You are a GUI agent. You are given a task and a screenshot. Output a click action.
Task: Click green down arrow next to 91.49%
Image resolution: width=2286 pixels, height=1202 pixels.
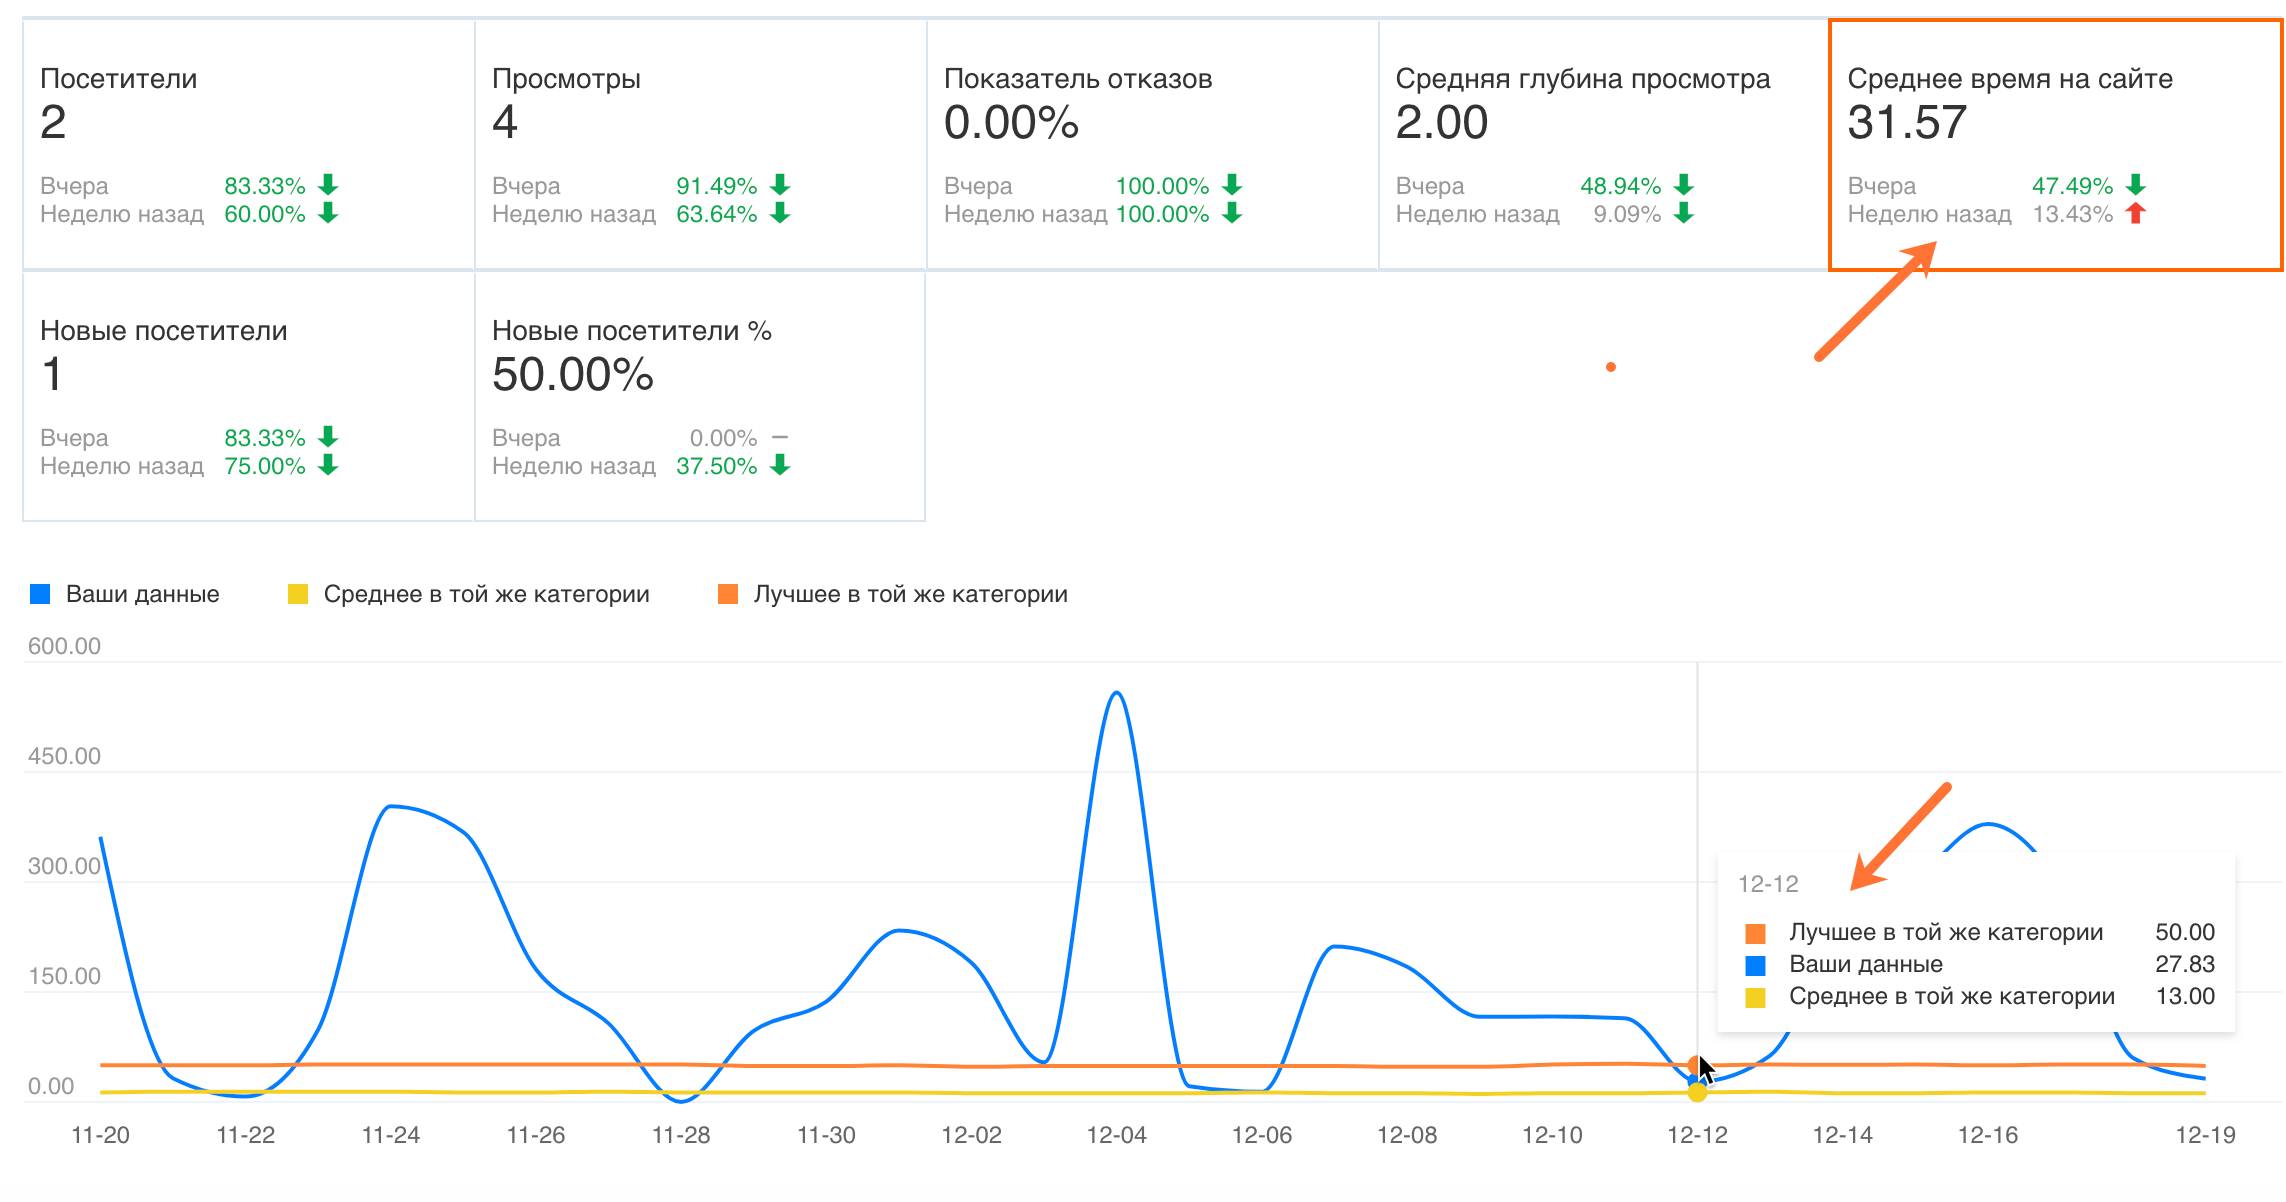780,185
